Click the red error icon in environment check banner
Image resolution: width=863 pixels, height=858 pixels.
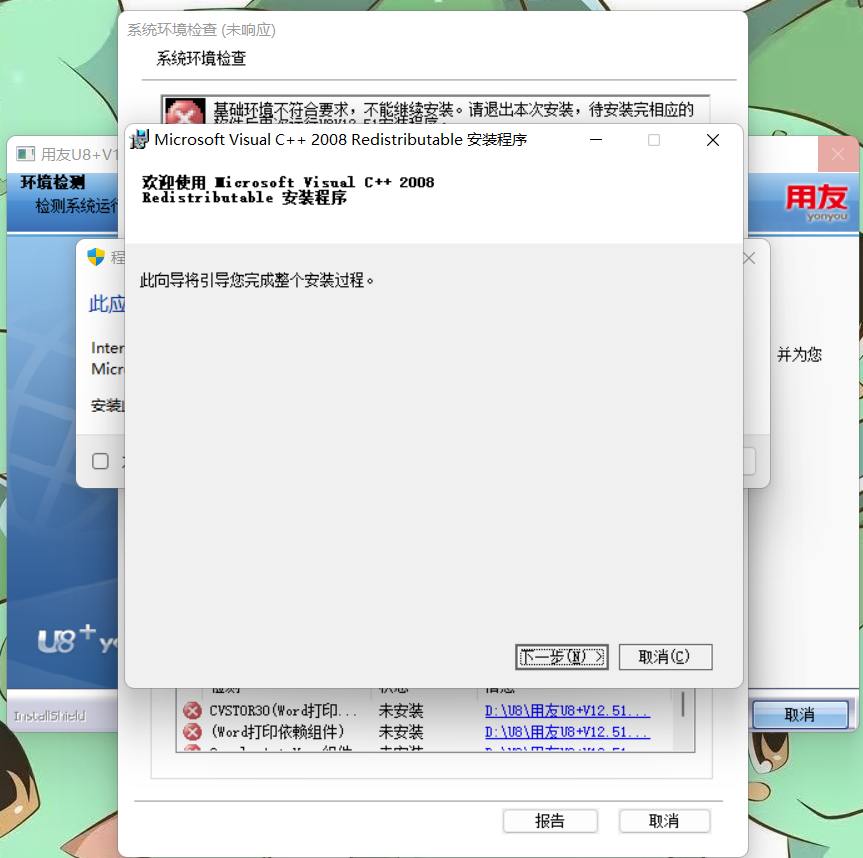[x=185, y=111]
